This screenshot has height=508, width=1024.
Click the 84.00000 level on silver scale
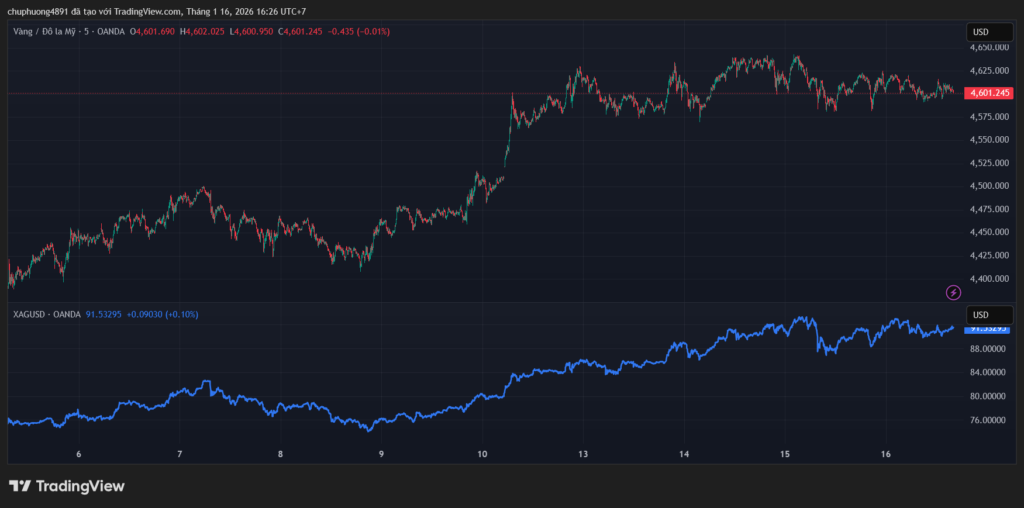988,372
